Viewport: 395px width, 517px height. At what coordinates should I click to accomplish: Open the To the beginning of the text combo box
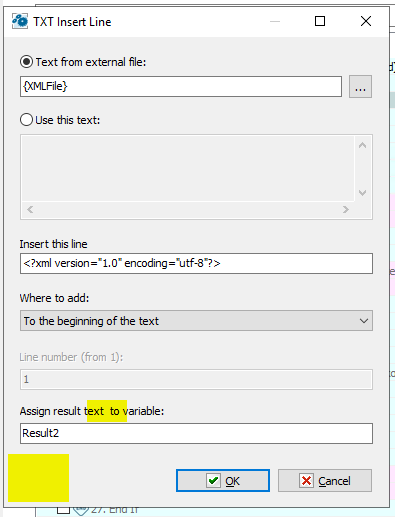(196, 321)
